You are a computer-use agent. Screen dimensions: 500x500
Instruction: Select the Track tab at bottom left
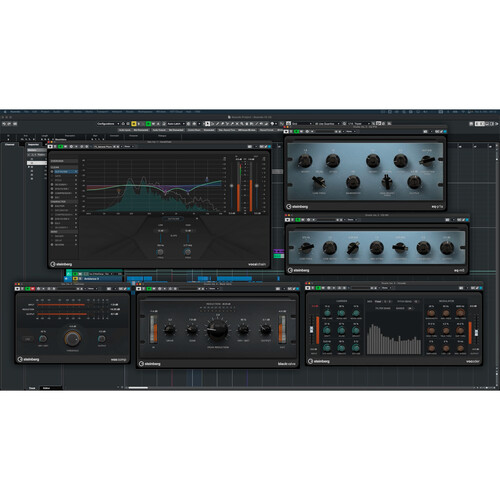pyautogui.click(x=32, y=388)
